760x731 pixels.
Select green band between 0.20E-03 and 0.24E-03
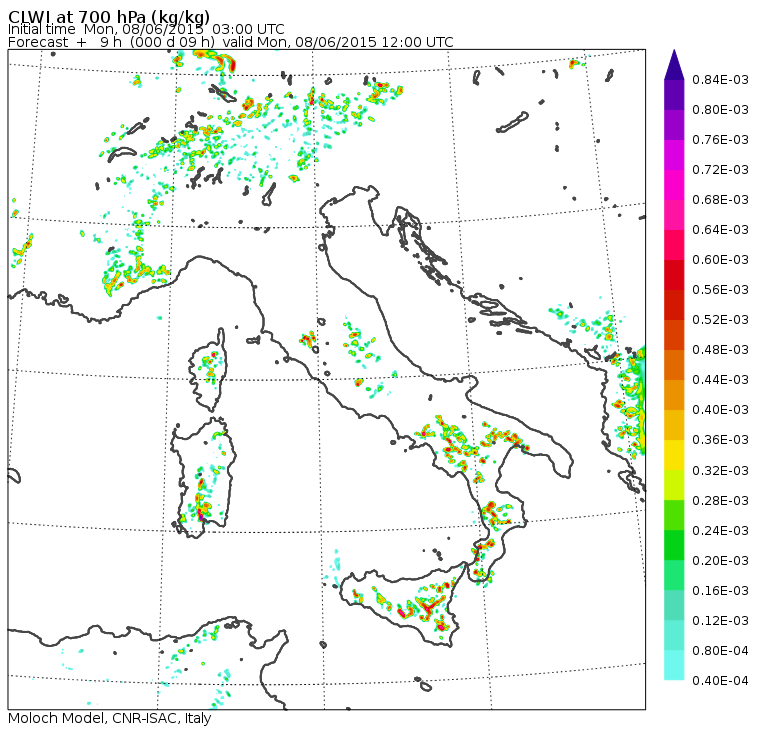pyautogui.click(x=674, y=545)
